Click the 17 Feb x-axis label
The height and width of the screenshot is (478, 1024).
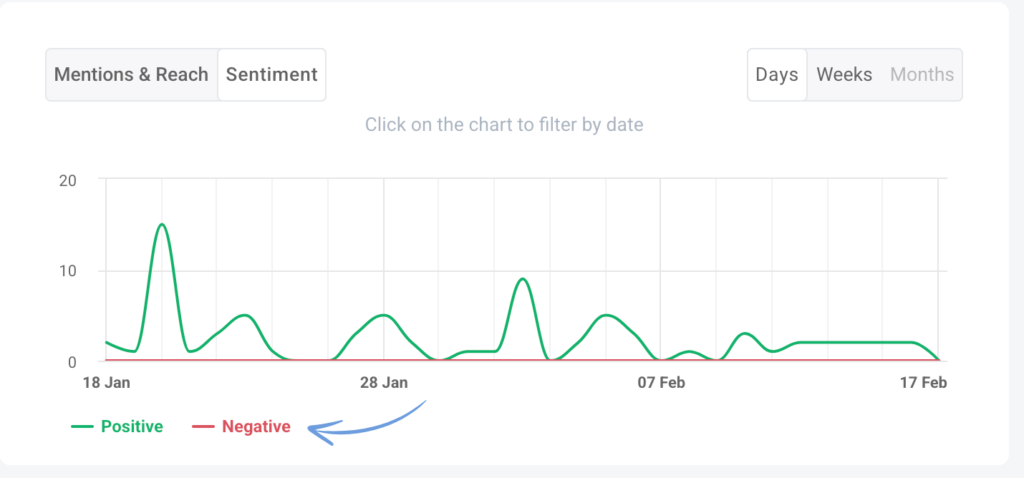pos(922,383)
